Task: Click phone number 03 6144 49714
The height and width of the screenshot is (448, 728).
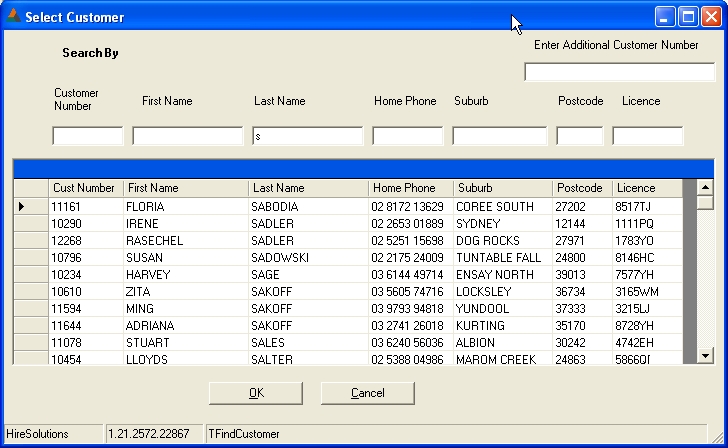Action: pos(407,275)
